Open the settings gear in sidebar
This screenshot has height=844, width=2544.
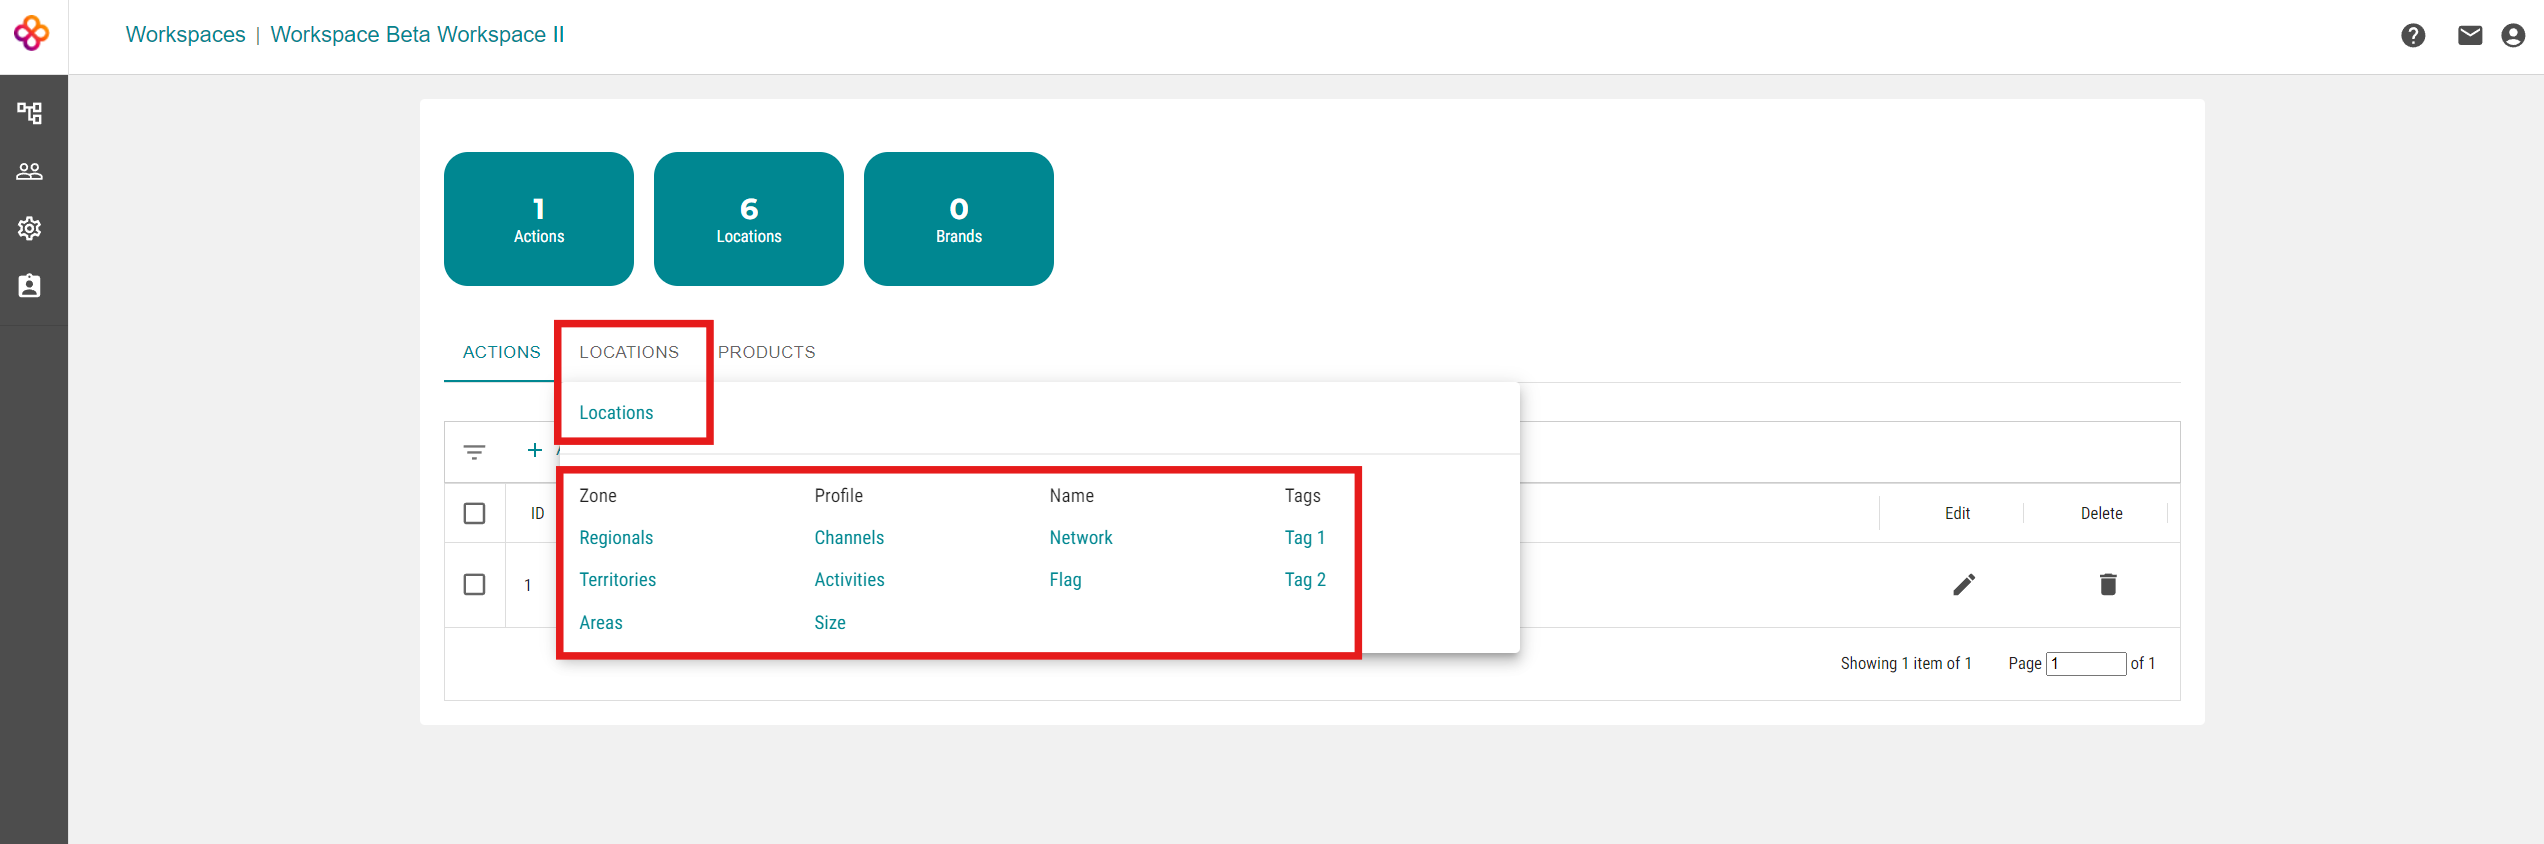tap(30, 228)
